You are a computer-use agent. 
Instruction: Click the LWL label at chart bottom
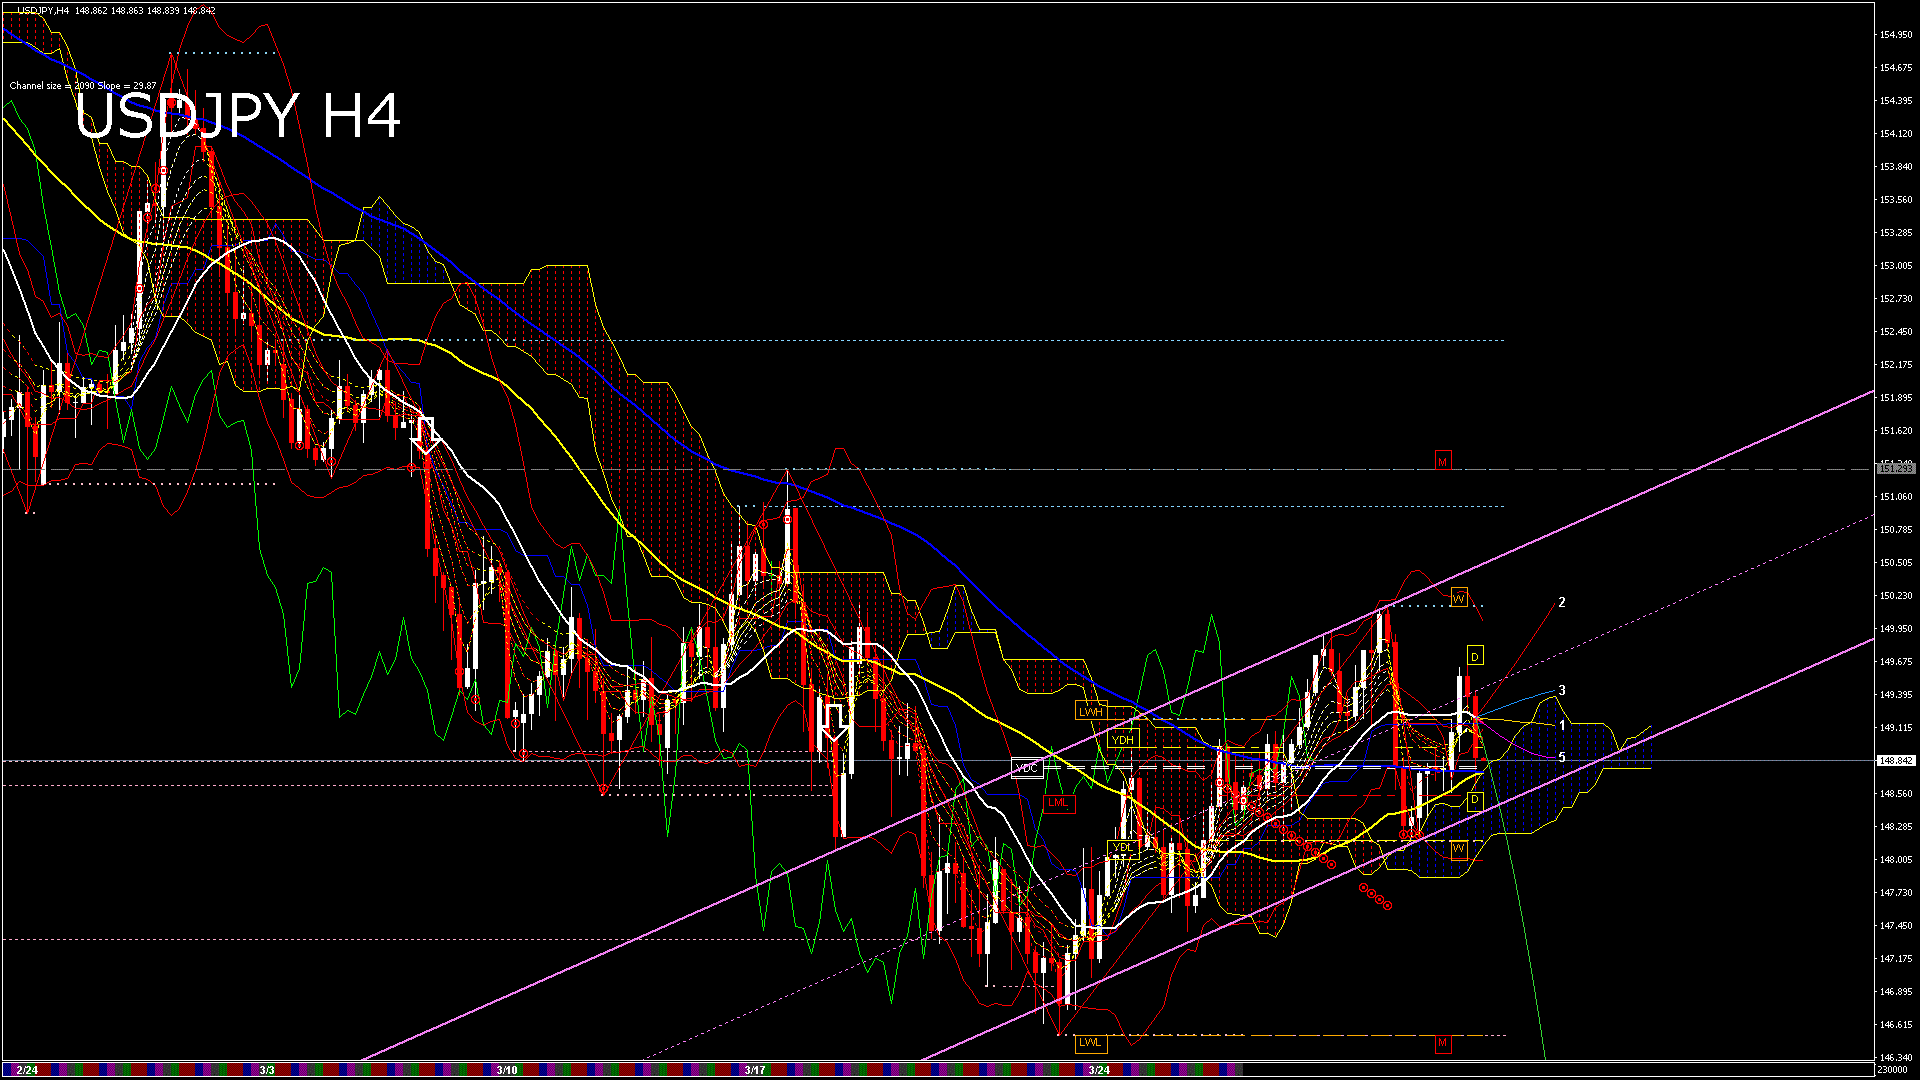click(x=1090, y=1042)
